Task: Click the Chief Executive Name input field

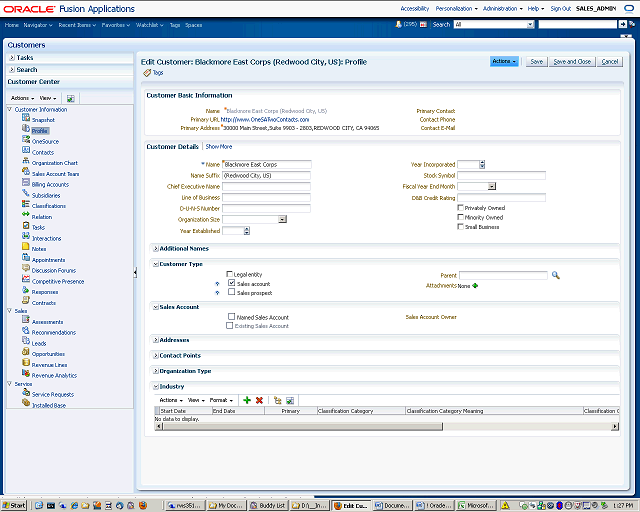Action: (267, 186)
